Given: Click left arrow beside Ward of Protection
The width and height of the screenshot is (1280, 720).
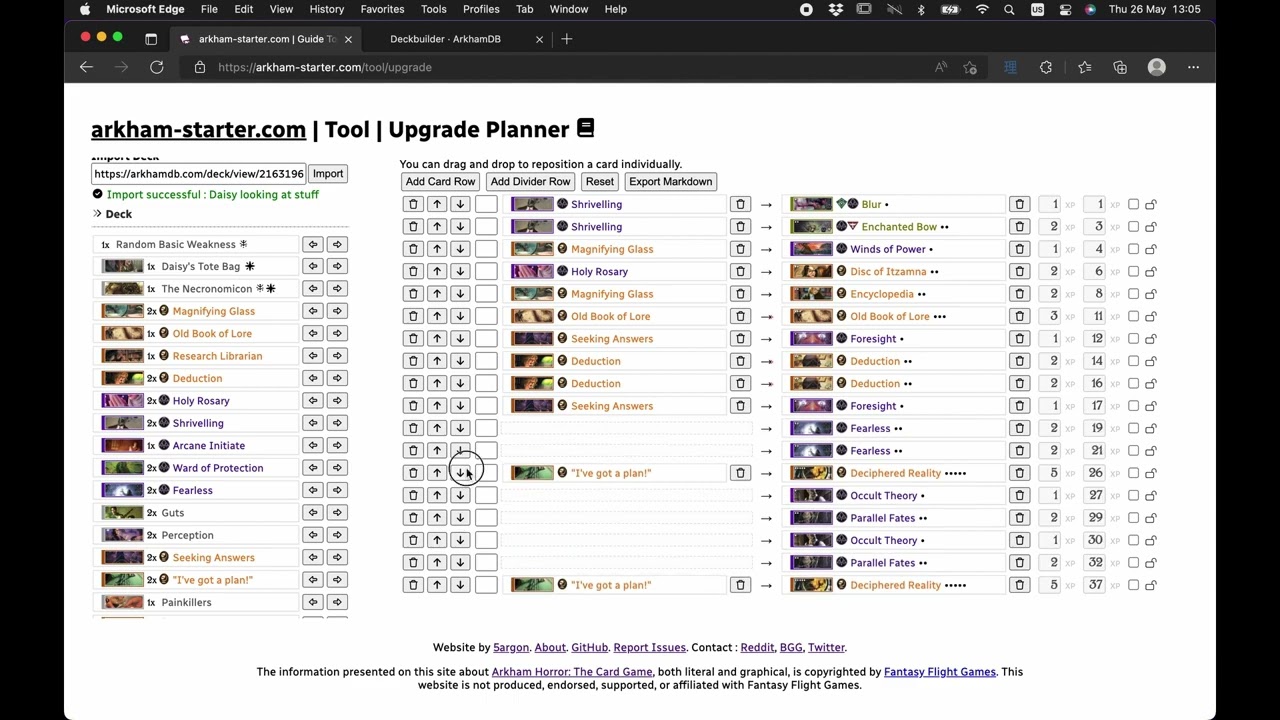Looking at the screenshot, I should (313, 468).
